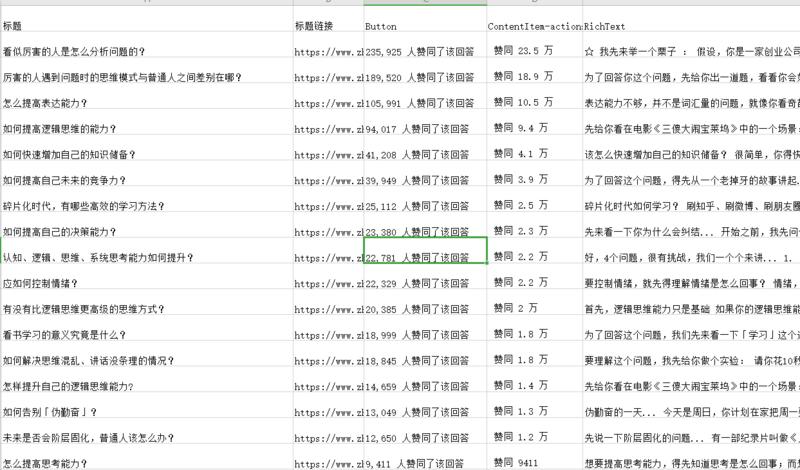Click the 105,991 人赞同了该回答 cell
Viewport: 800px width, 470px height.
pos(424,103)
